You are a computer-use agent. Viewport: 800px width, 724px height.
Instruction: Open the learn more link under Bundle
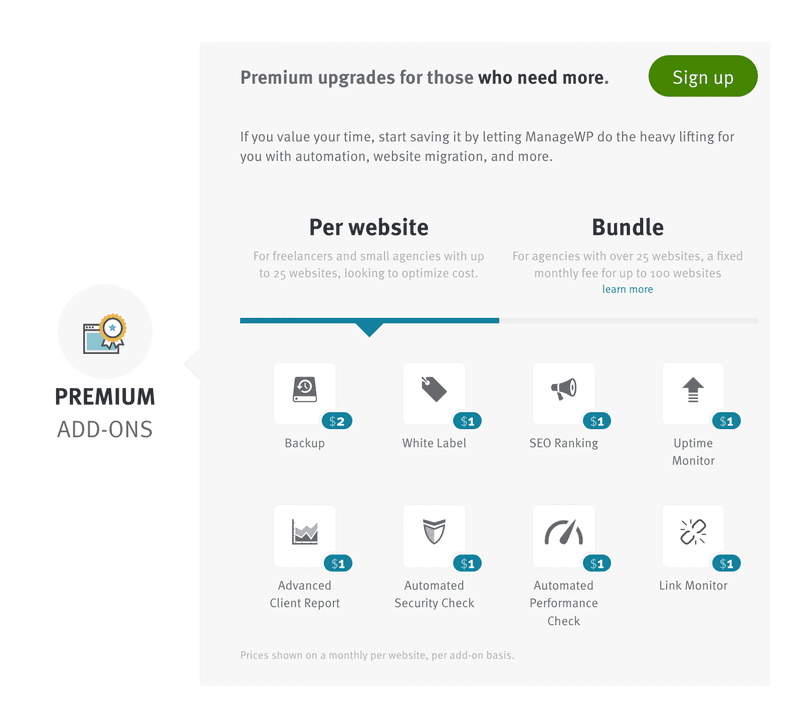[628, 289]
